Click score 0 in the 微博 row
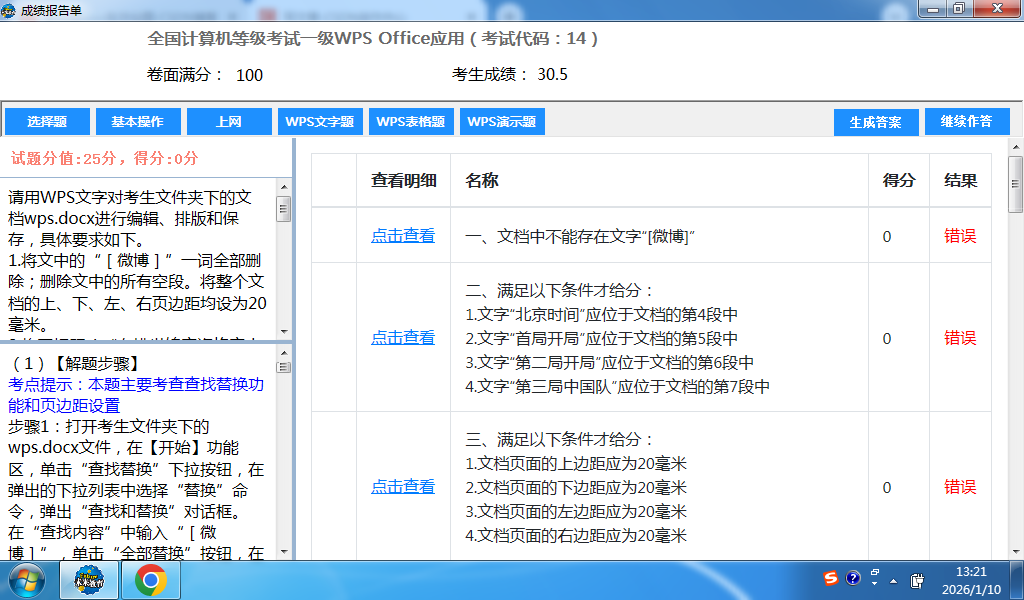This screenshot has width=1024, height=600. [x=887, y=236]
